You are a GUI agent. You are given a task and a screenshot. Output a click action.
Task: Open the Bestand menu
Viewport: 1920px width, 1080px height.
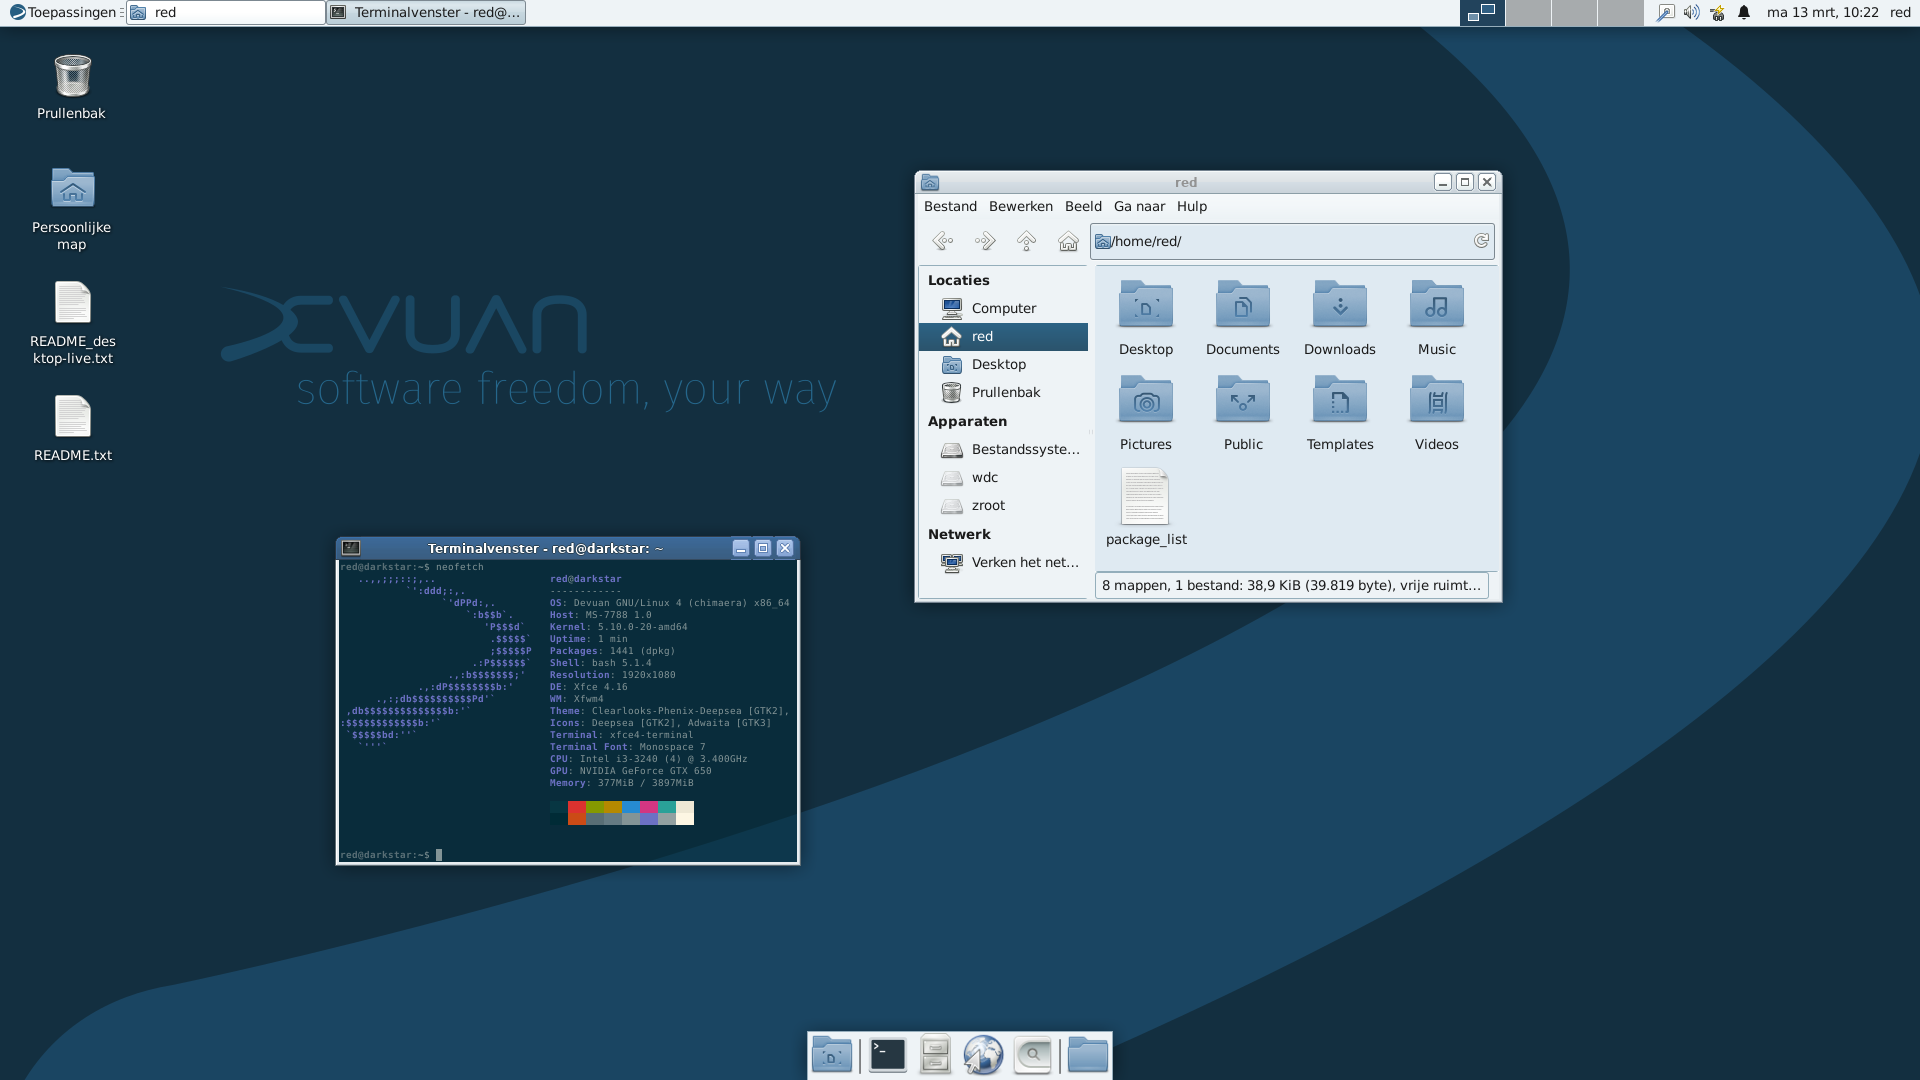click(950, 206)
